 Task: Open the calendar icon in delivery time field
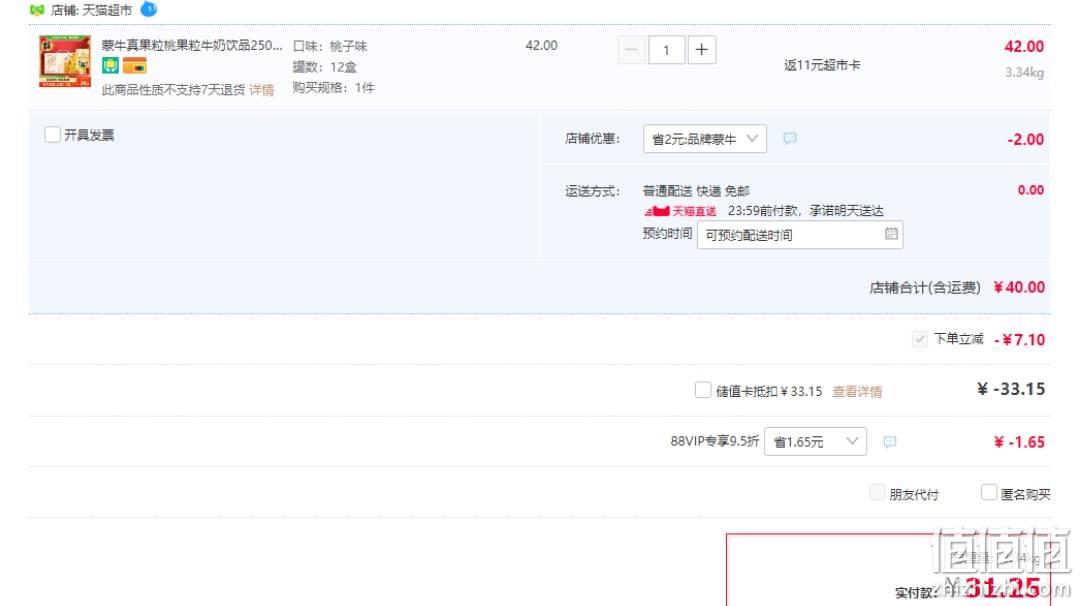pos(891,234)
